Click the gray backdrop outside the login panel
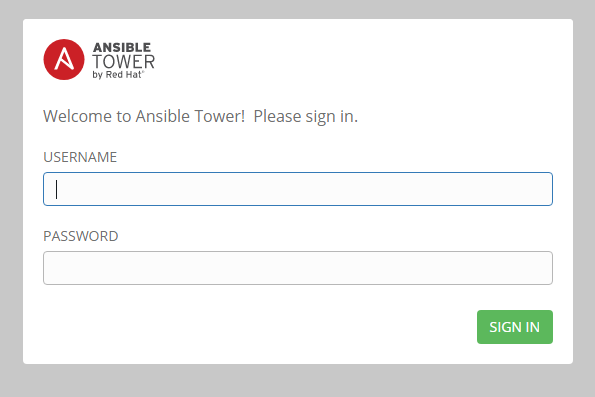 click(298, 381)
